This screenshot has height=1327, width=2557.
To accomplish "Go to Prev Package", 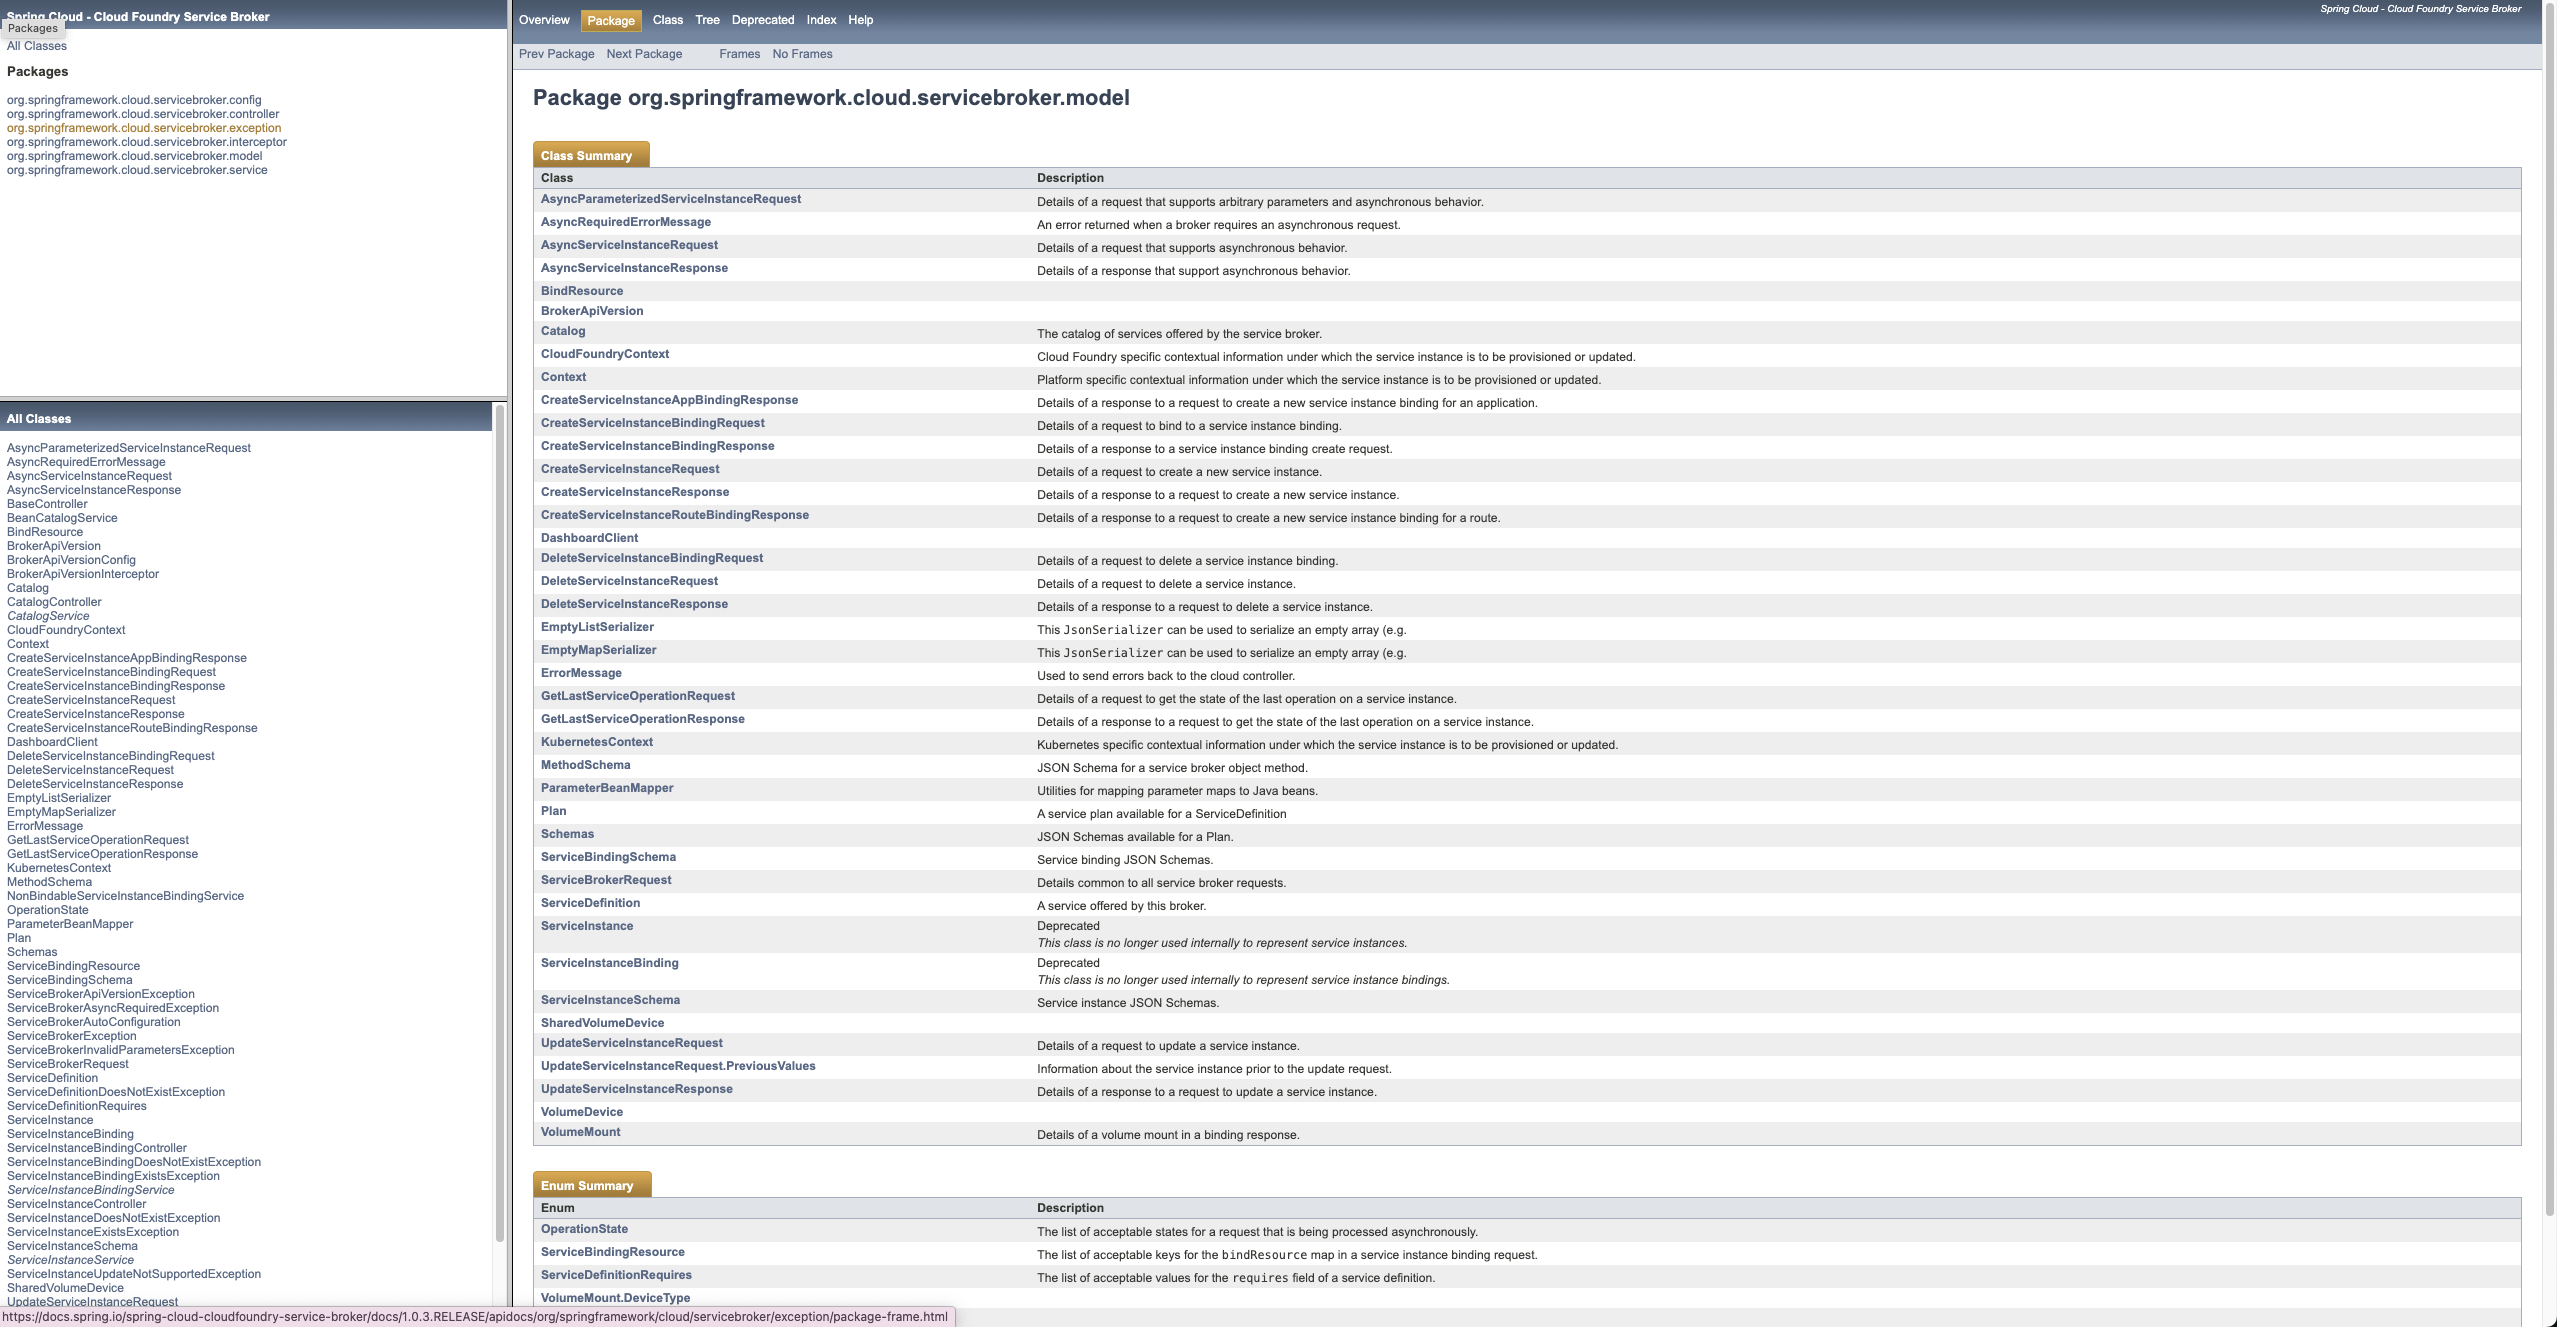I will tap(556, 54).
